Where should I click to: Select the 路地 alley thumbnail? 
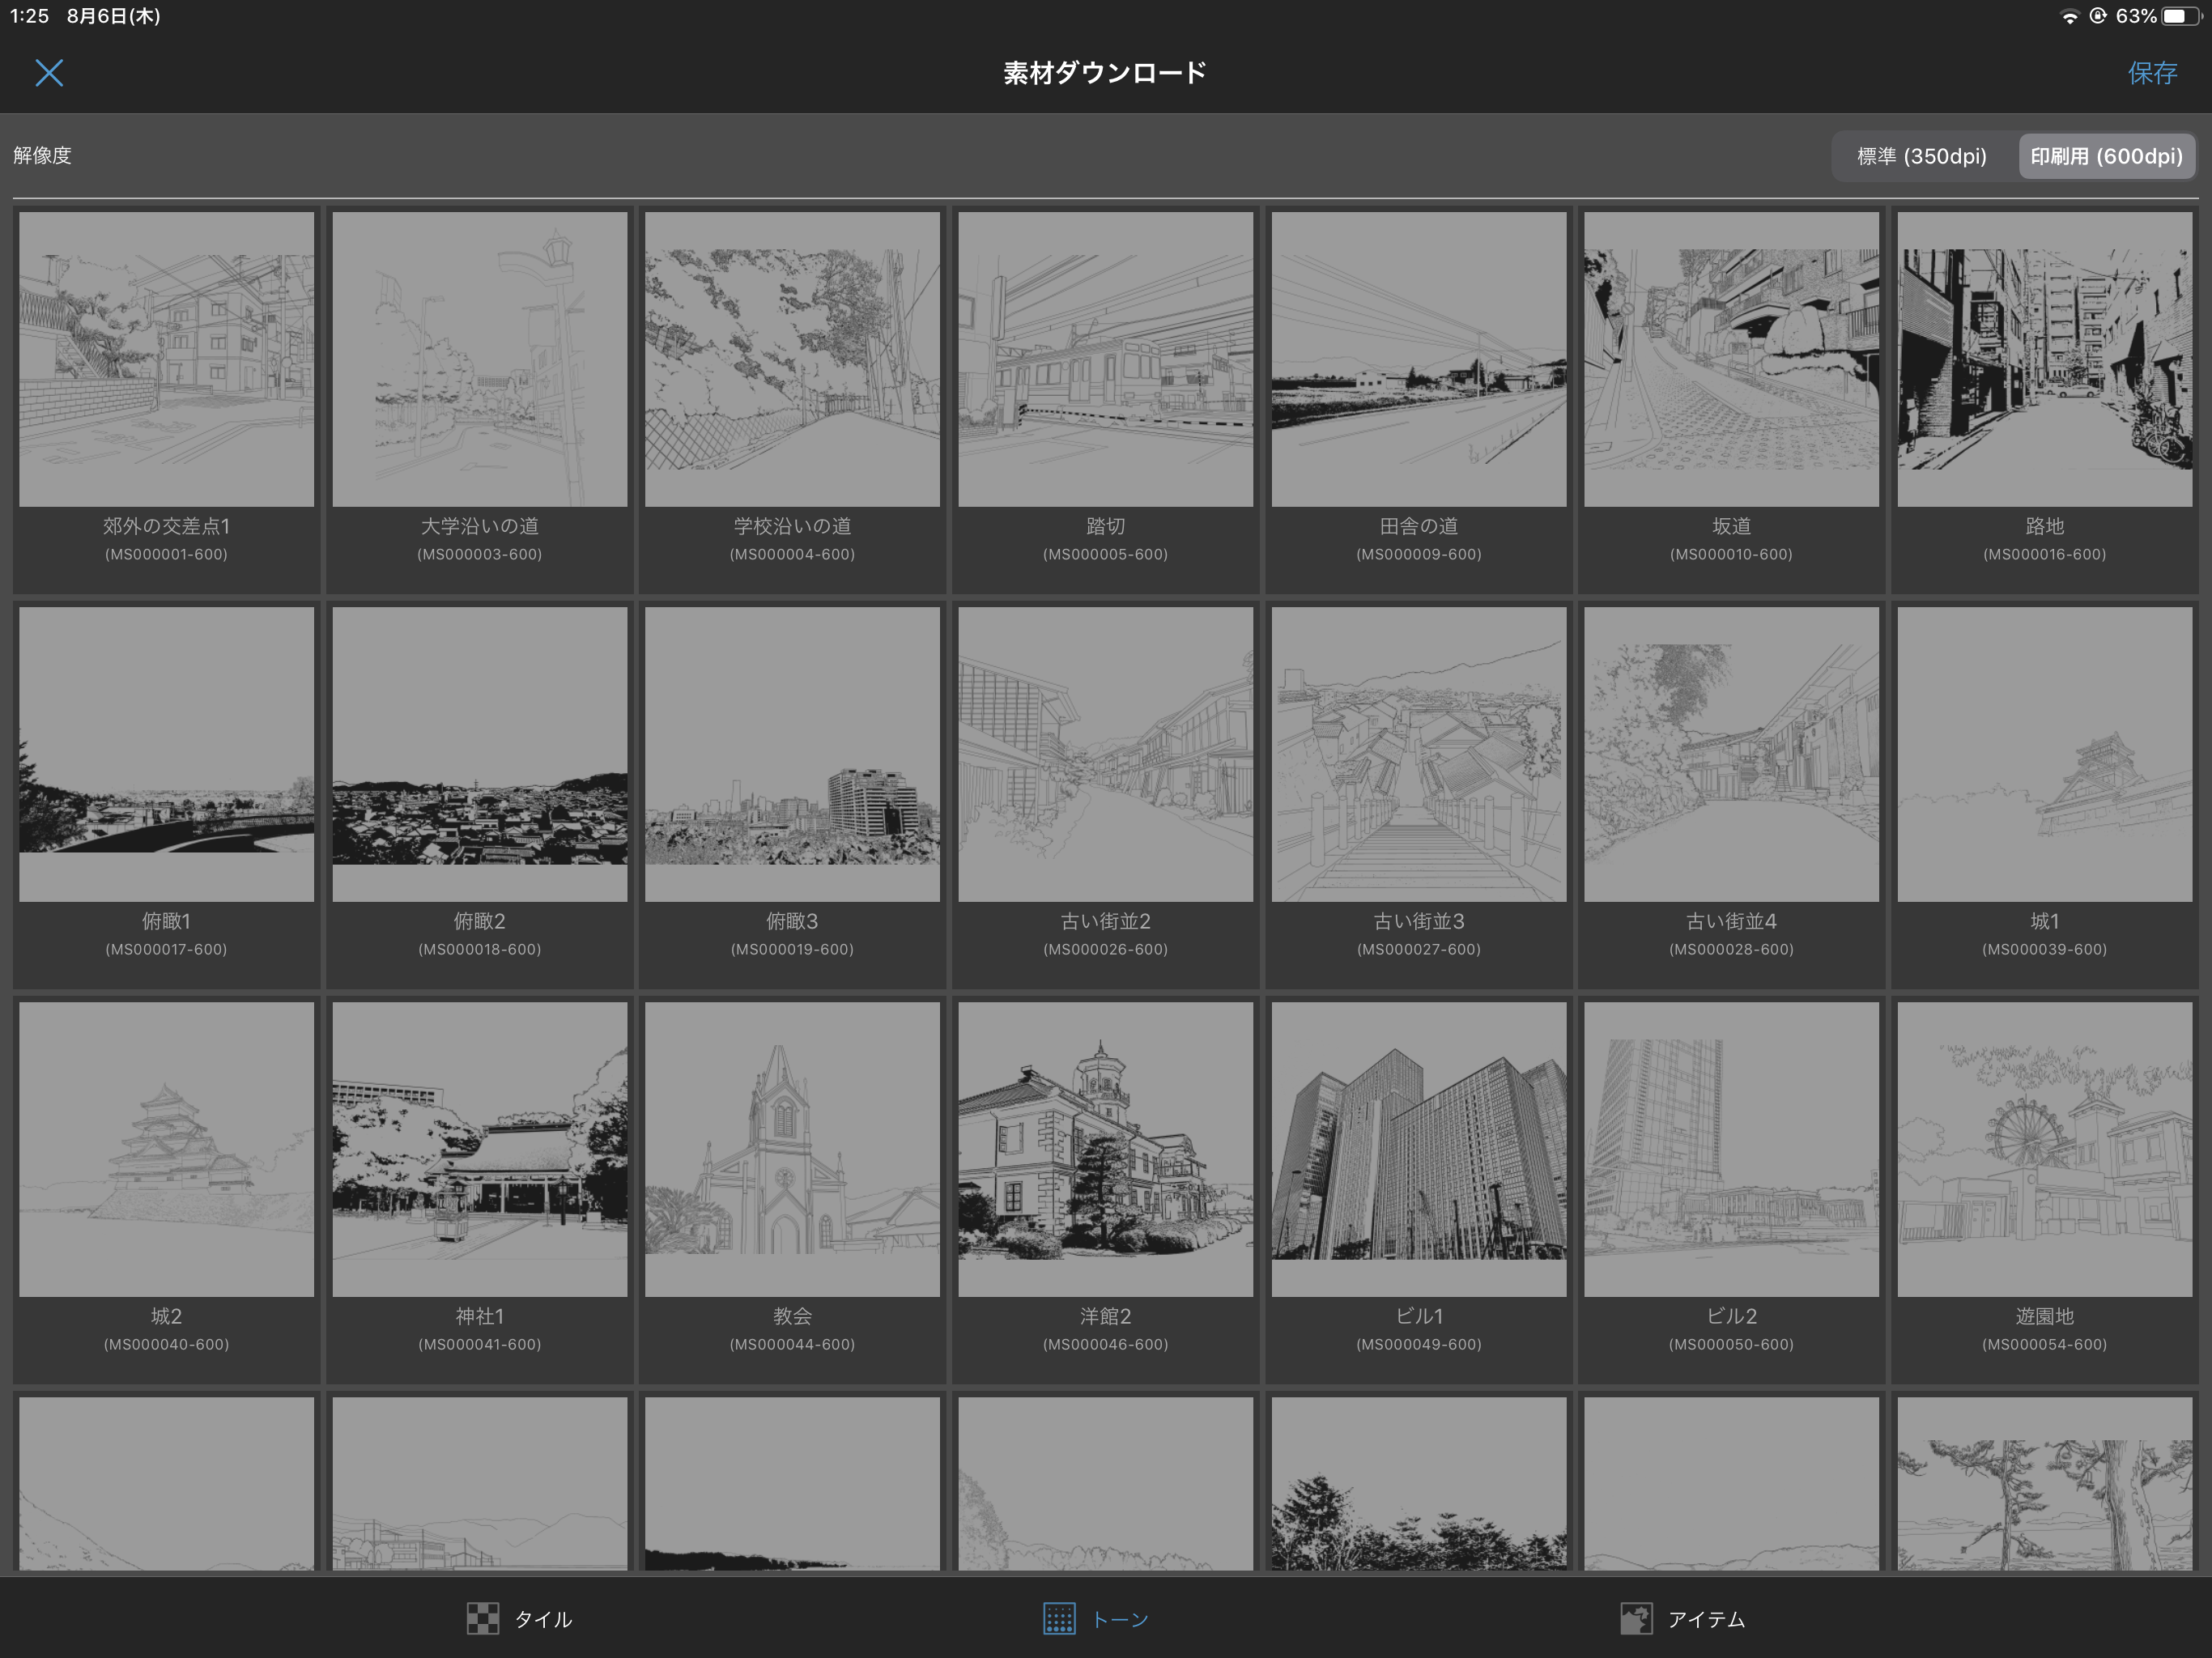tap(2044, 359)
